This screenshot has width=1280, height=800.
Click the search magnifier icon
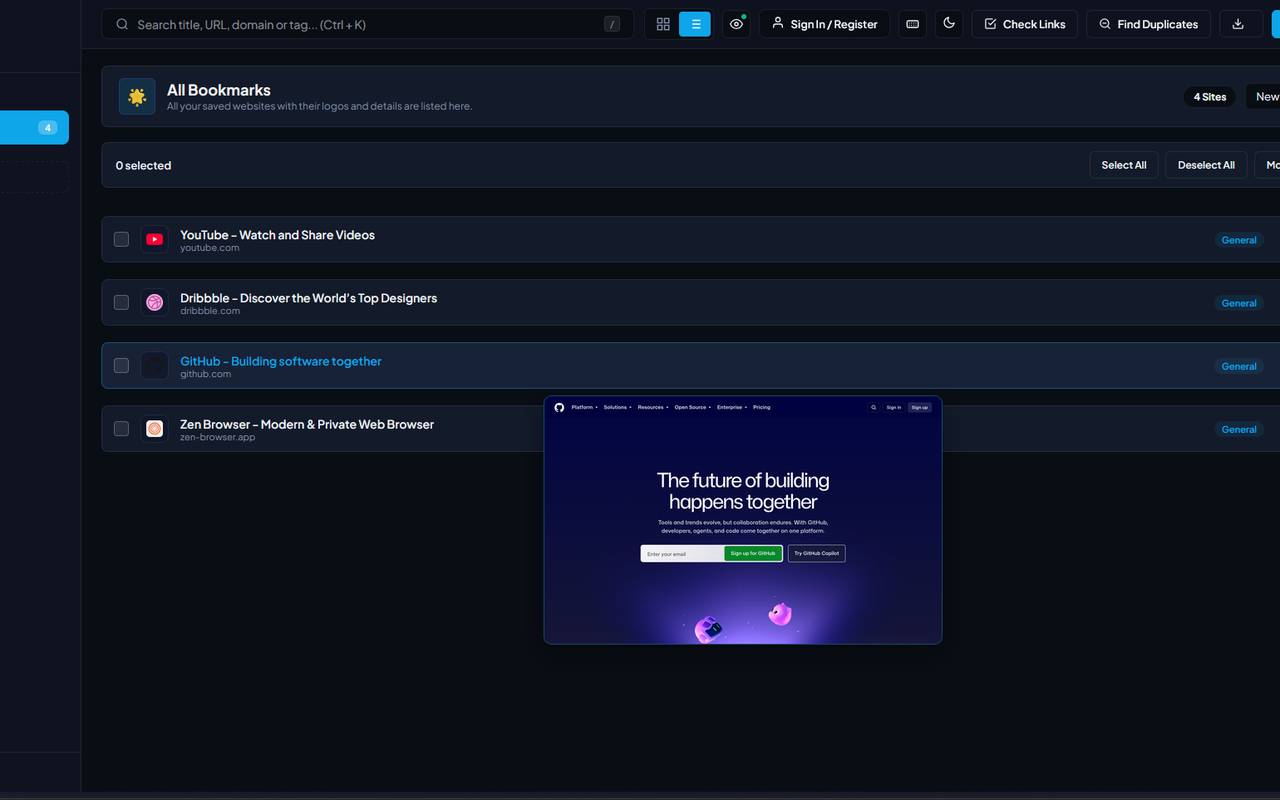(x=122, y=24)
